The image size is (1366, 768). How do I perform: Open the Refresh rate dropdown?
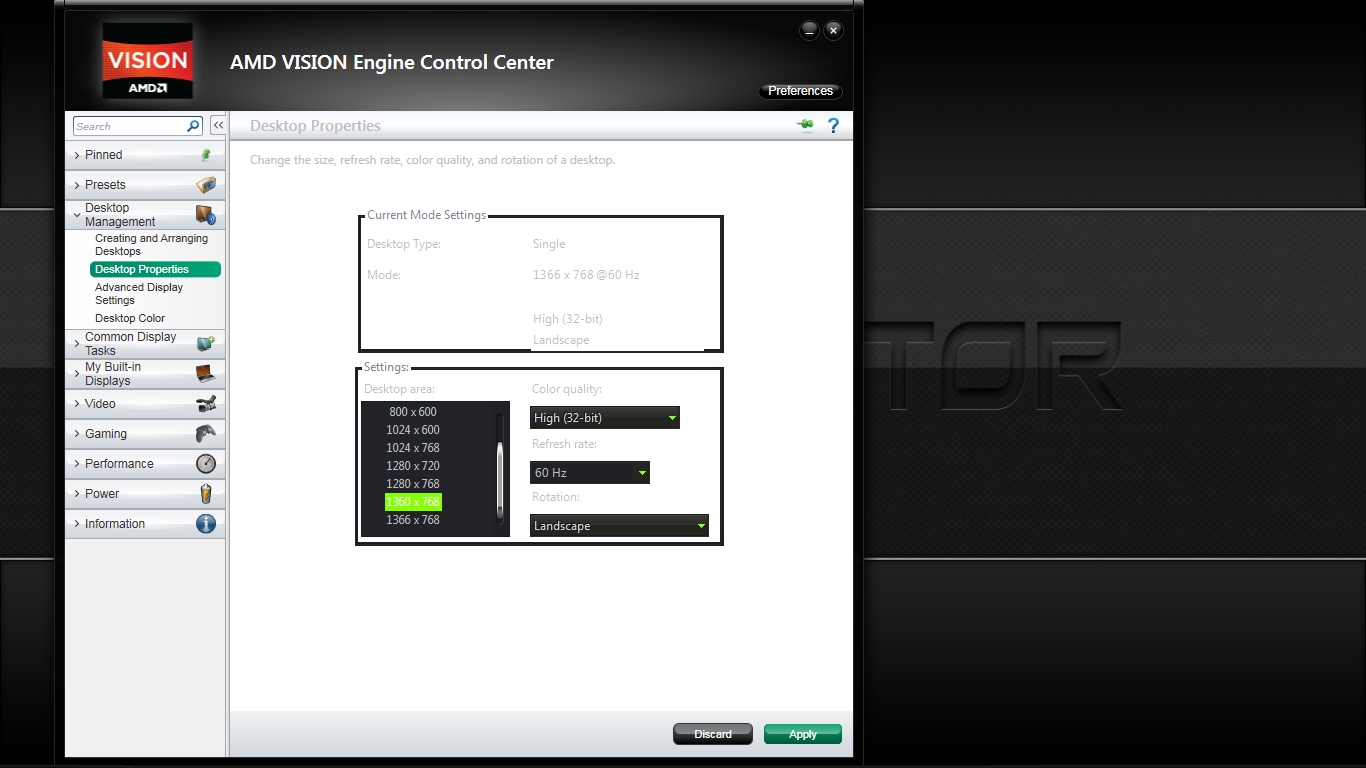[641, 472]
